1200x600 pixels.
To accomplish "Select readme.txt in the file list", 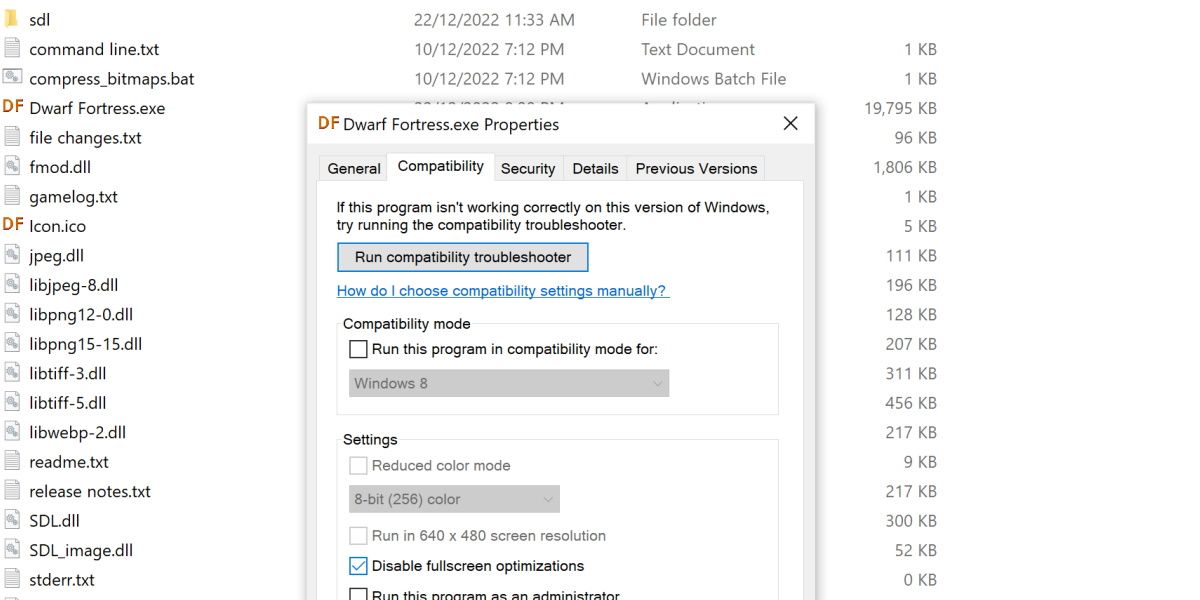I will pos(69,462).
